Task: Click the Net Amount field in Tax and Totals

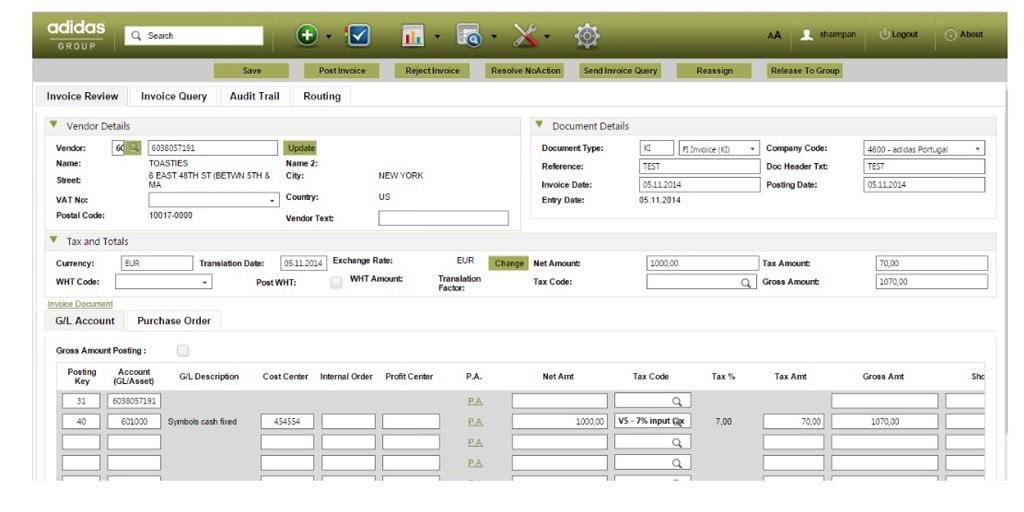Action: (703, 263)
